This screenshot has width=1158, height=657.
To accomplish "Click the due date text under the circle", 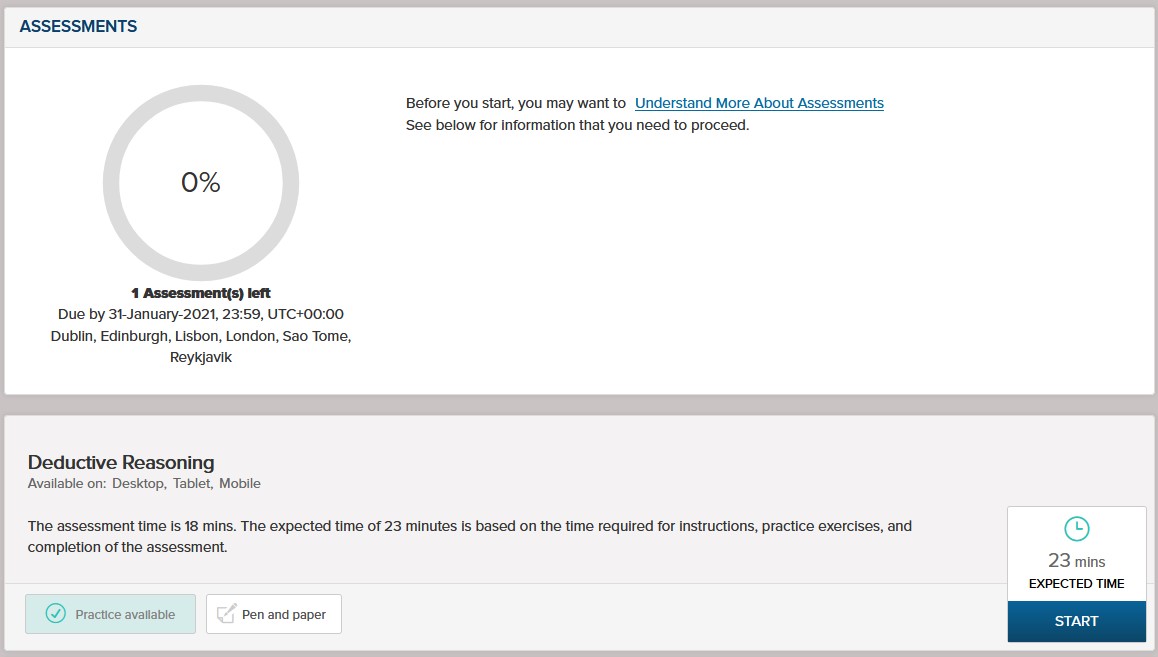I will (200, 313).
